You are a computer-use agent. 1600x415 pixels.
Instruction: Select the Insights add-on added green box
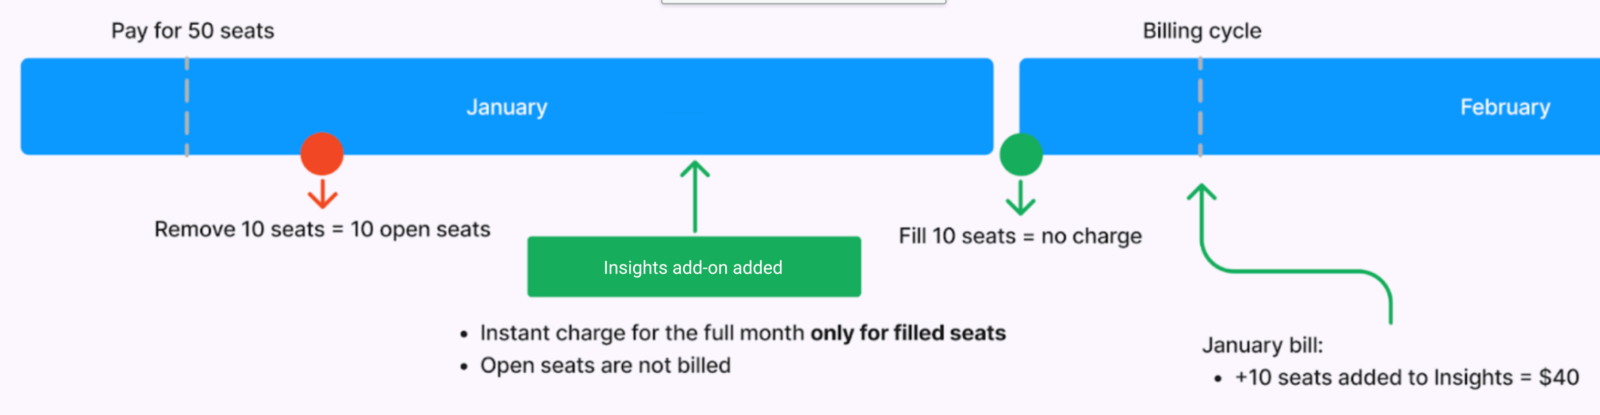[694, 267]
